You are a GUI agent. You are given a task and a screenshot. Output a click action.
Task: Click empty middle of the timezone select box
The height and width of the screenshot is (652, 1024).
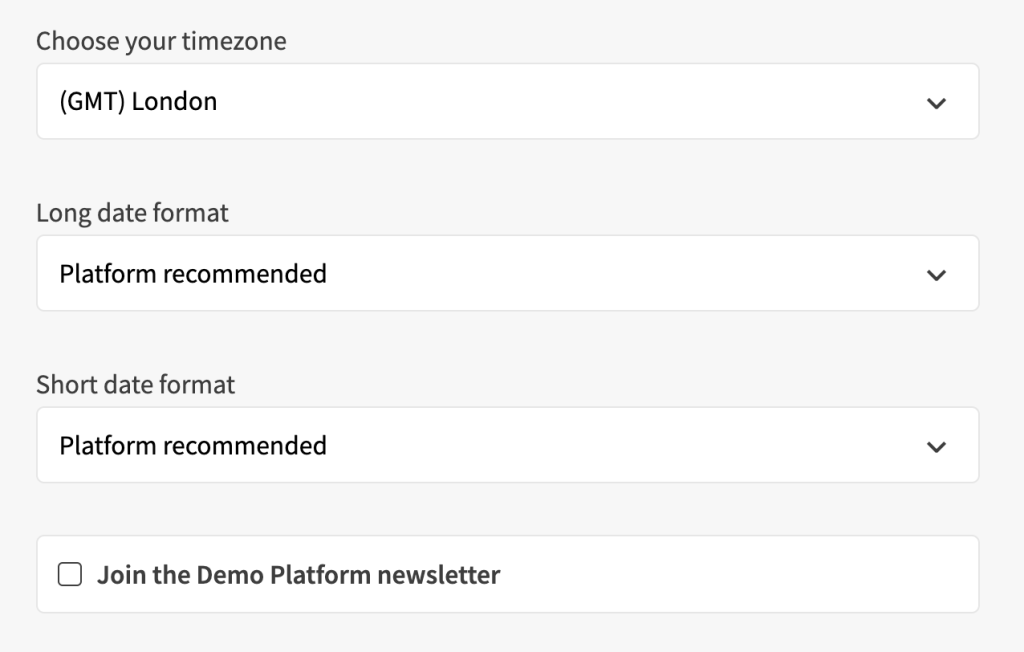(560, 102)
